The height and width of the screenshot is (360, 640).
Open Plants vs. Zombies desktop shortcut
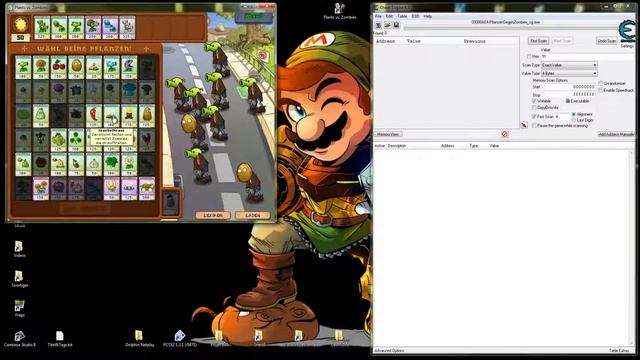(x=340, y=11)
